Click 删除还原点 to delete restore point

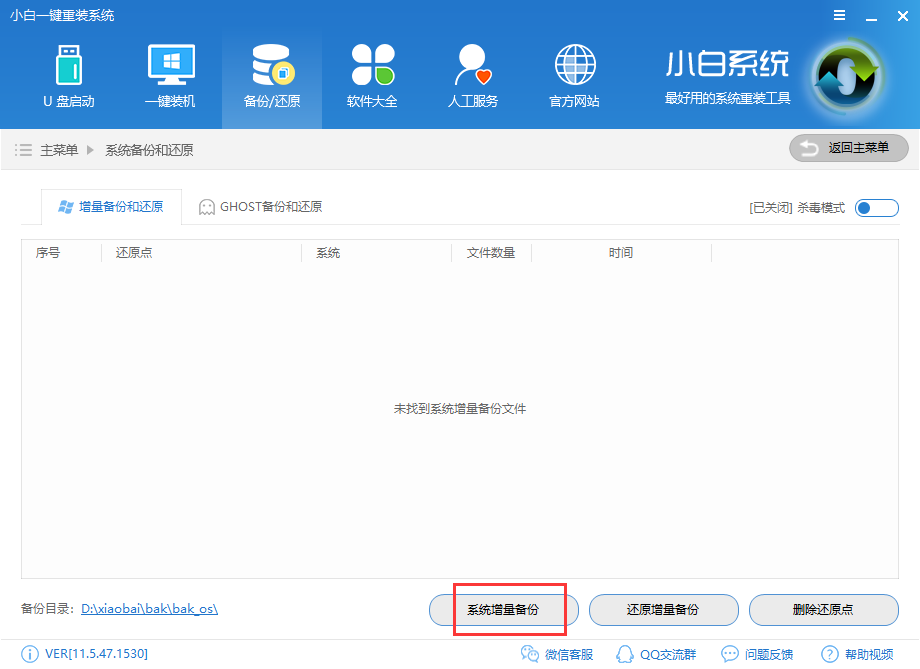click(x=823, y=610)
